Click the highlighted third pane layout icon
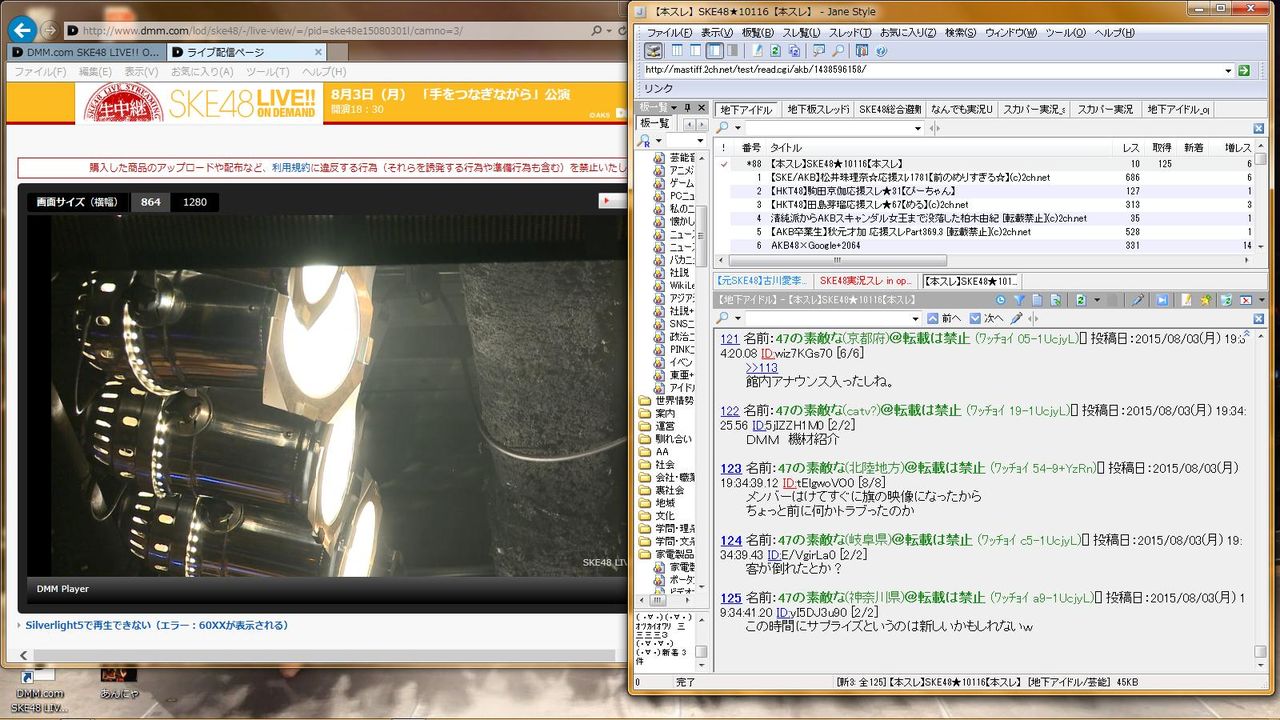The image size is (1280, 720). 715,50
